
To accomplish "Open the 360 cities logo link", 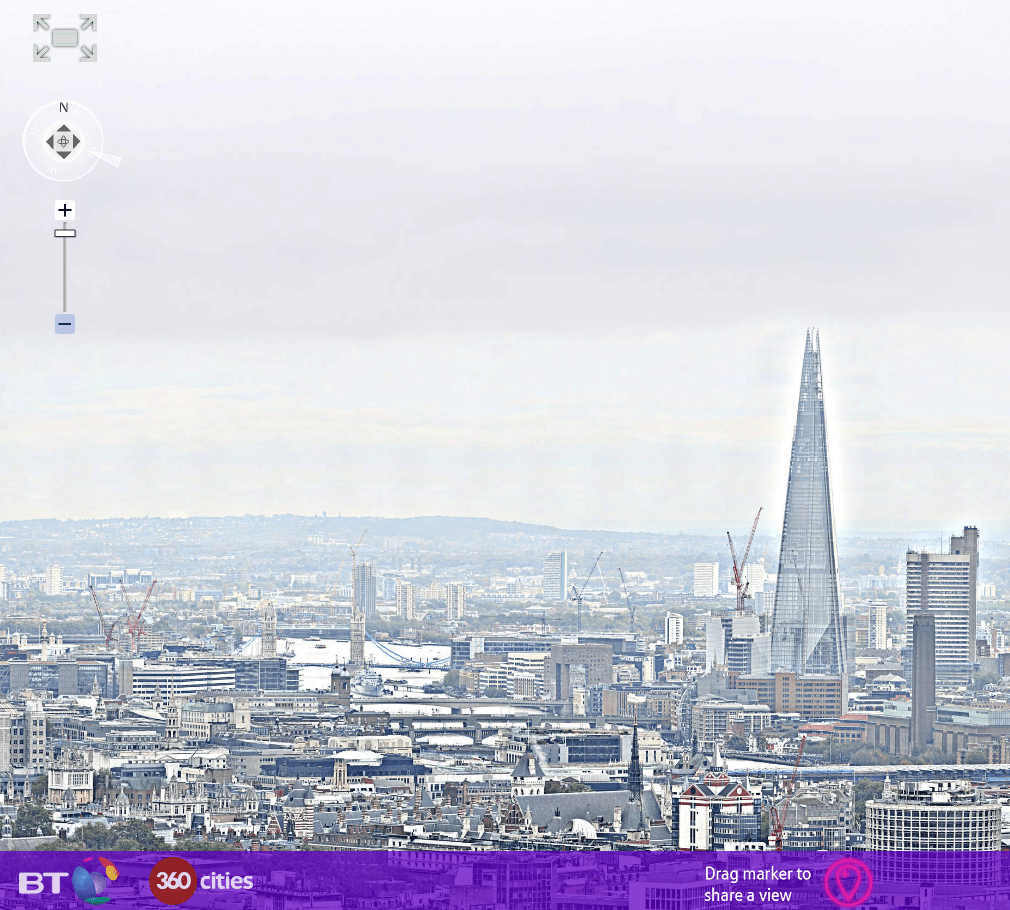I will pos(201,880).
